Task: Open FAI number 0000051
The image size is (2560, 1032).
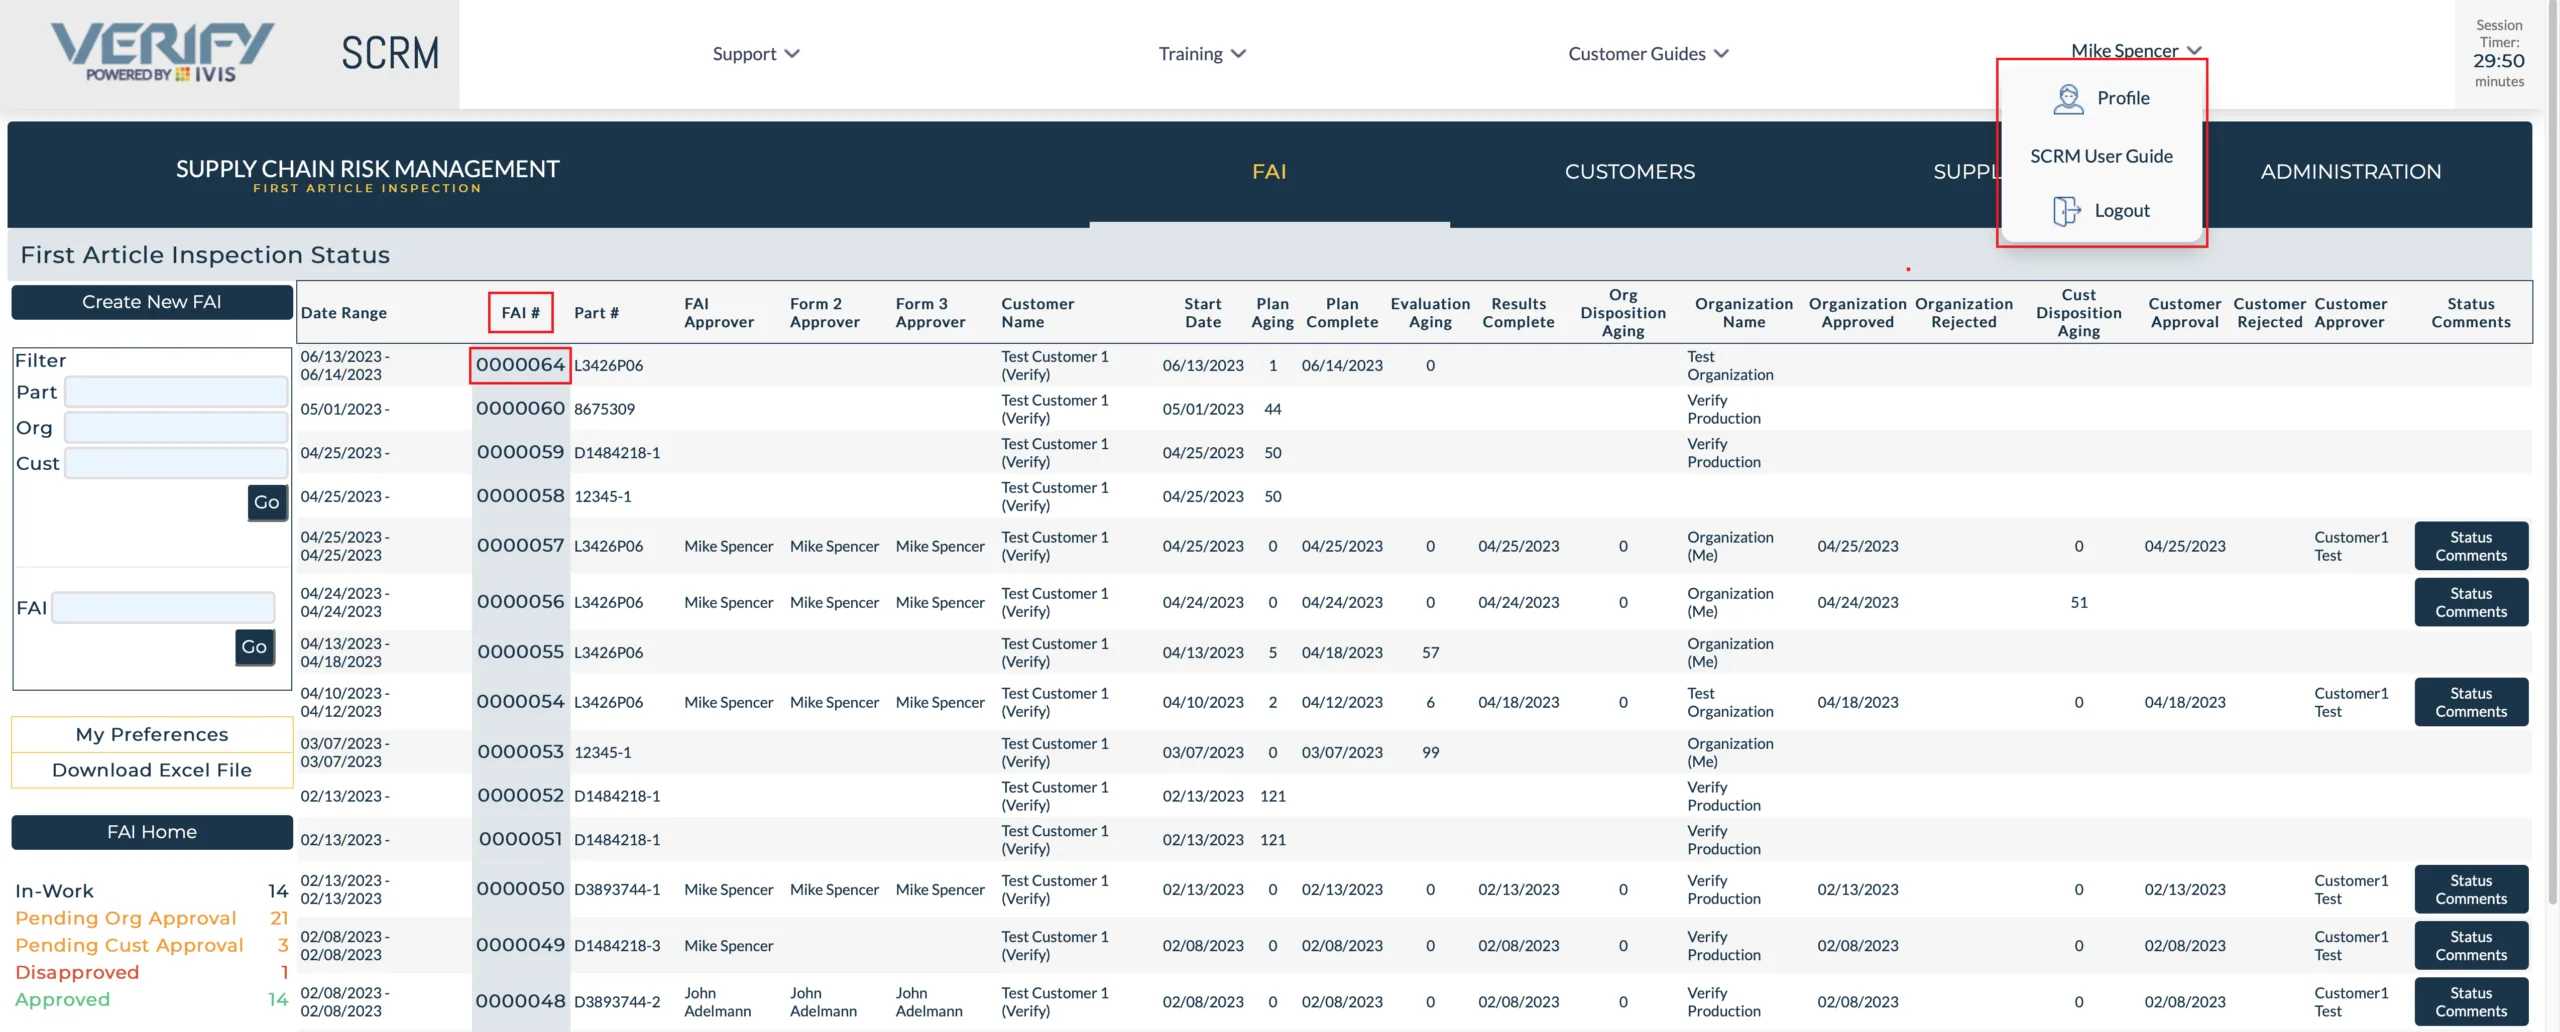Action: click(x=520, y=840)
